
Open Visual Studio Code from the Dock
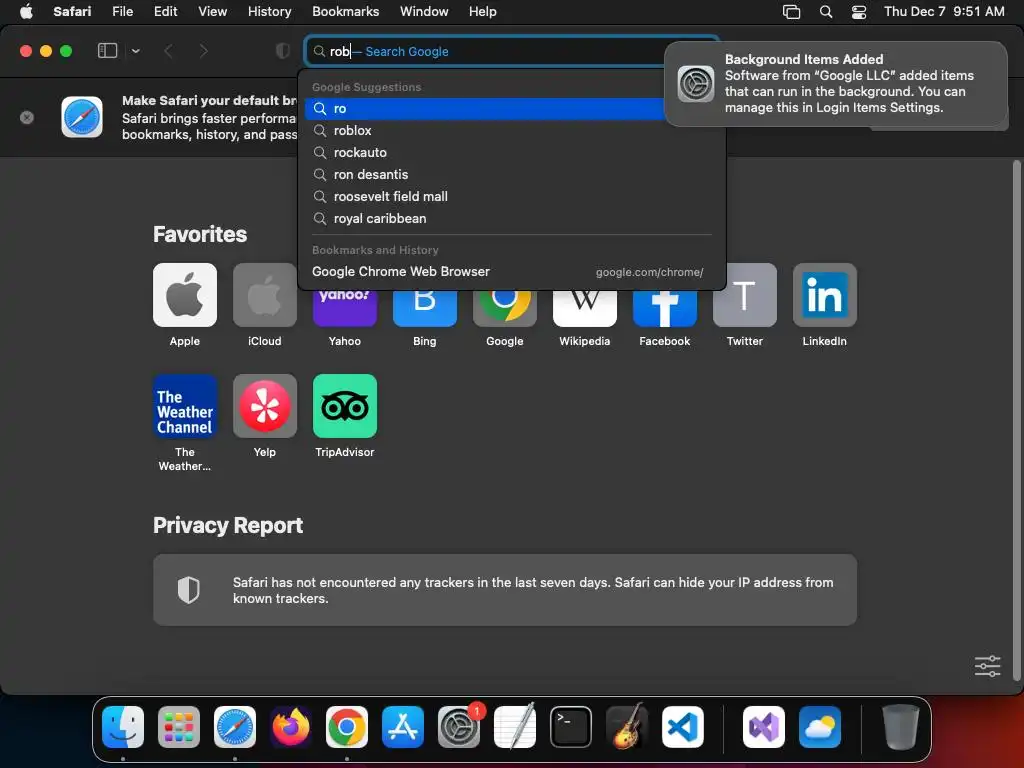(682, 726)
